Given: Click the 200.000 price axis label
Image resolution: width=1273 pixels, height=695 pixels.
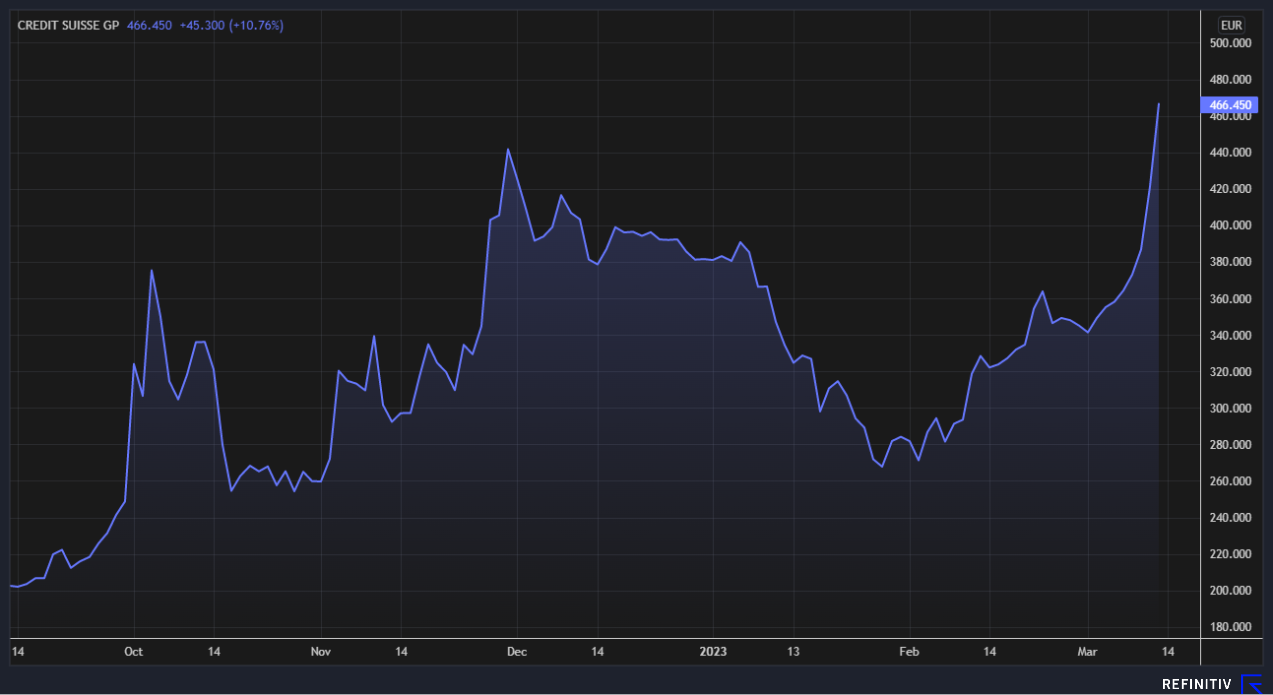Looking at the screenshot, I should click(x=1230, y=591).
